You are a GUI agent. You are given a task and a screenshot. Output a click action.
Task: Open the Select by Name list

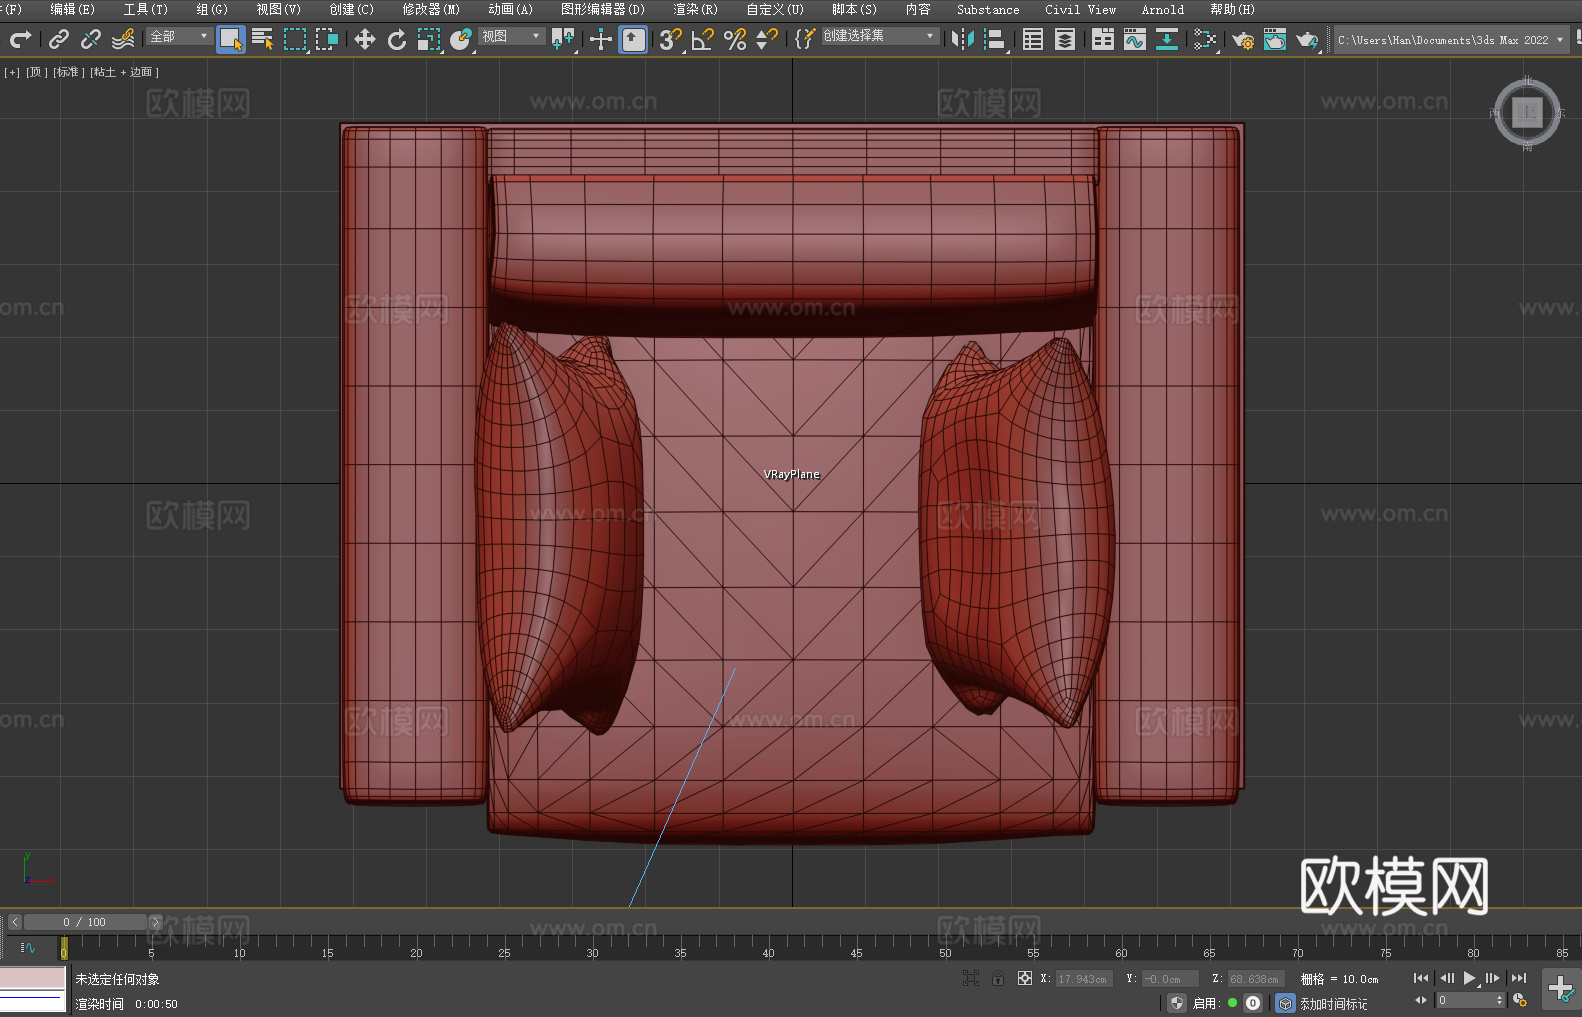coord(263,39)
